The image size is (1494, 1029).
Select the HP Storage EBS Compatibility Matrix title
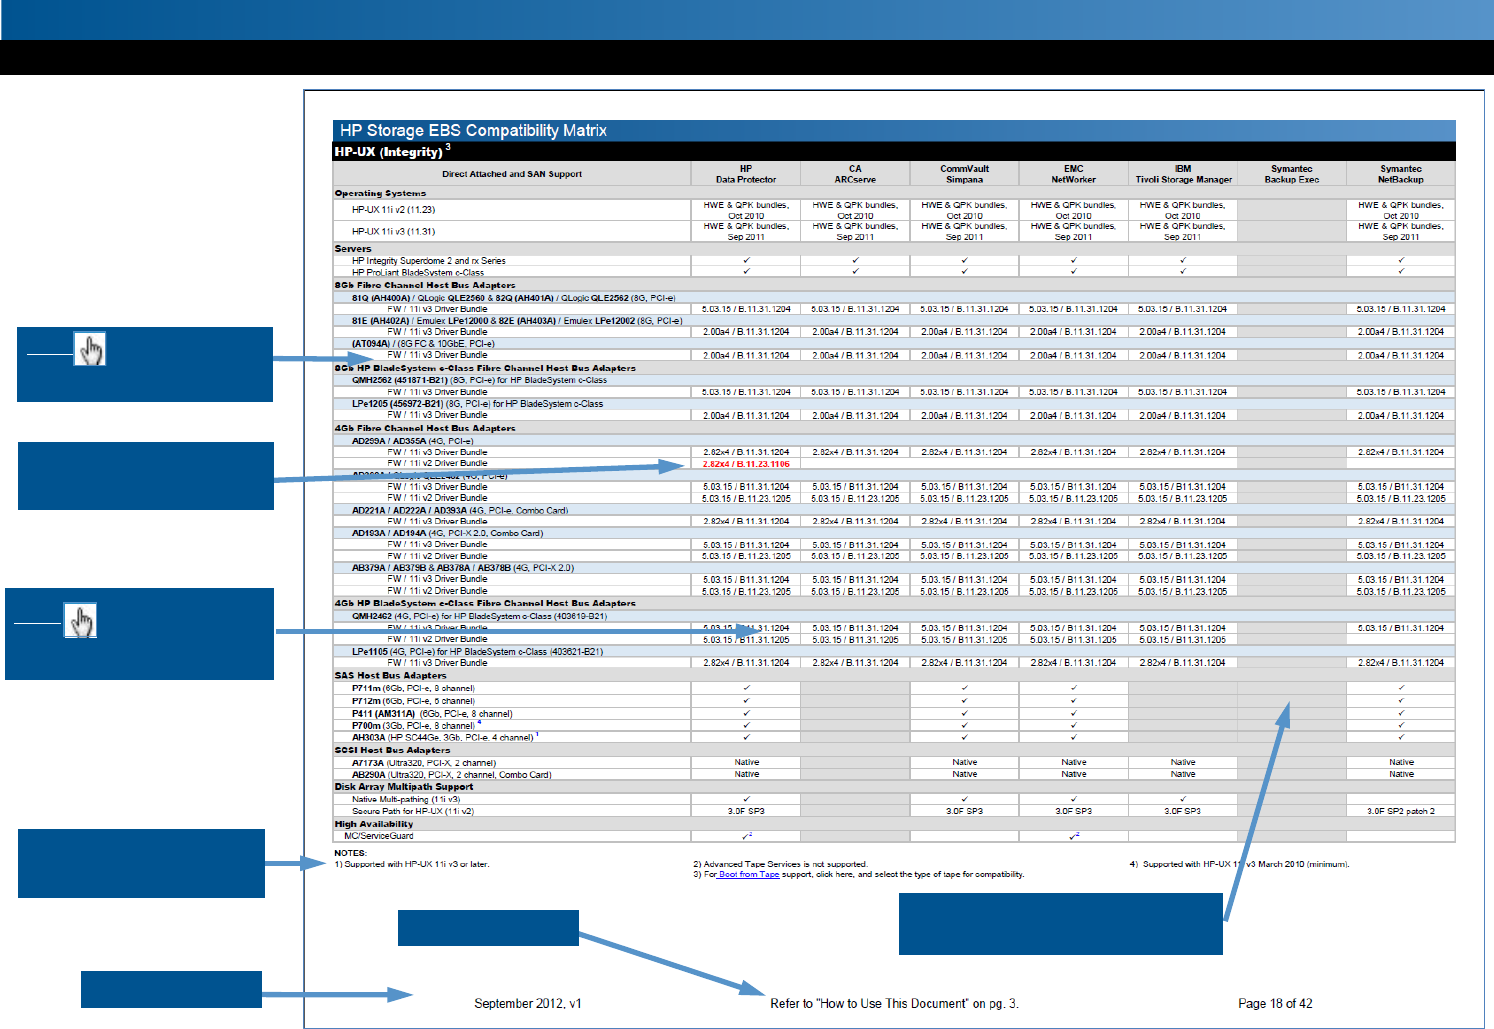click(x=473, y=130)
